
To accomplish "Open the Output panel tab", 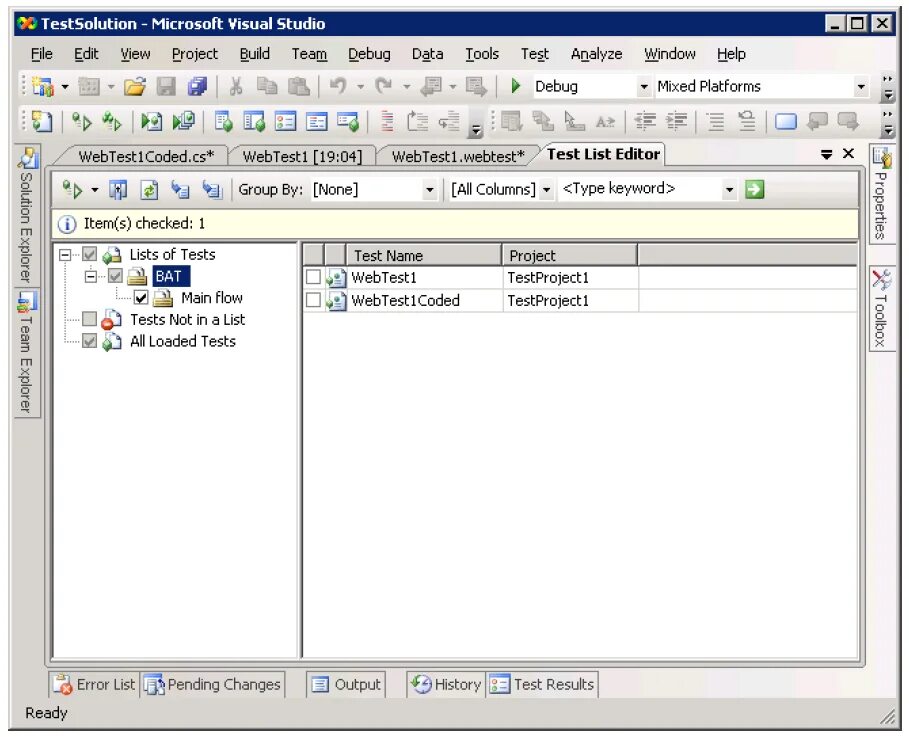I will coord(346,685).
